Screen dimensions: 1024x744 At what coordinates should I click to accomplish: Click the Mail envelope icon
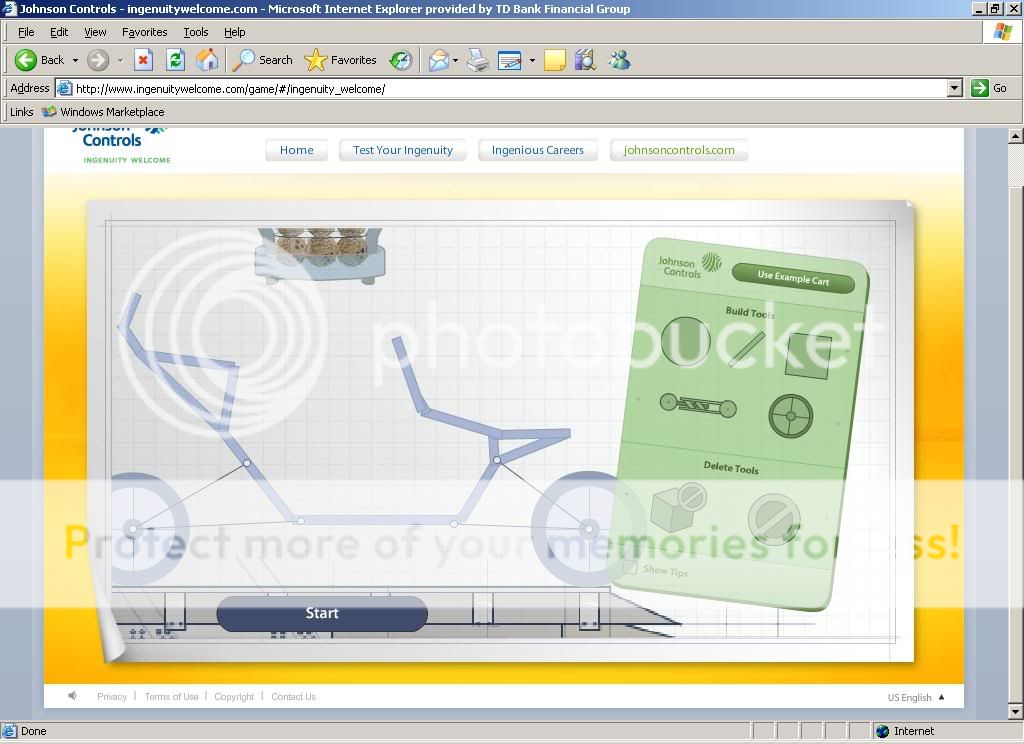pos(439,60)
